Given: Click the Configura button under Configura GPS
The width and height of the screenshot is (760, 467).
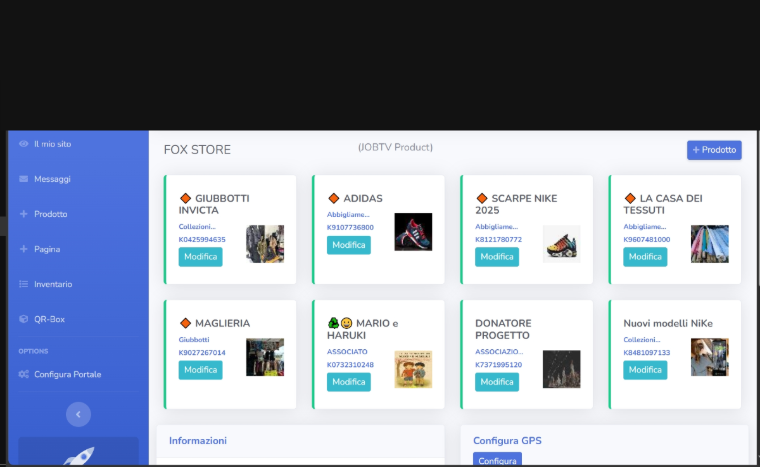Looking at the screenshot, I should pos(497,460).
